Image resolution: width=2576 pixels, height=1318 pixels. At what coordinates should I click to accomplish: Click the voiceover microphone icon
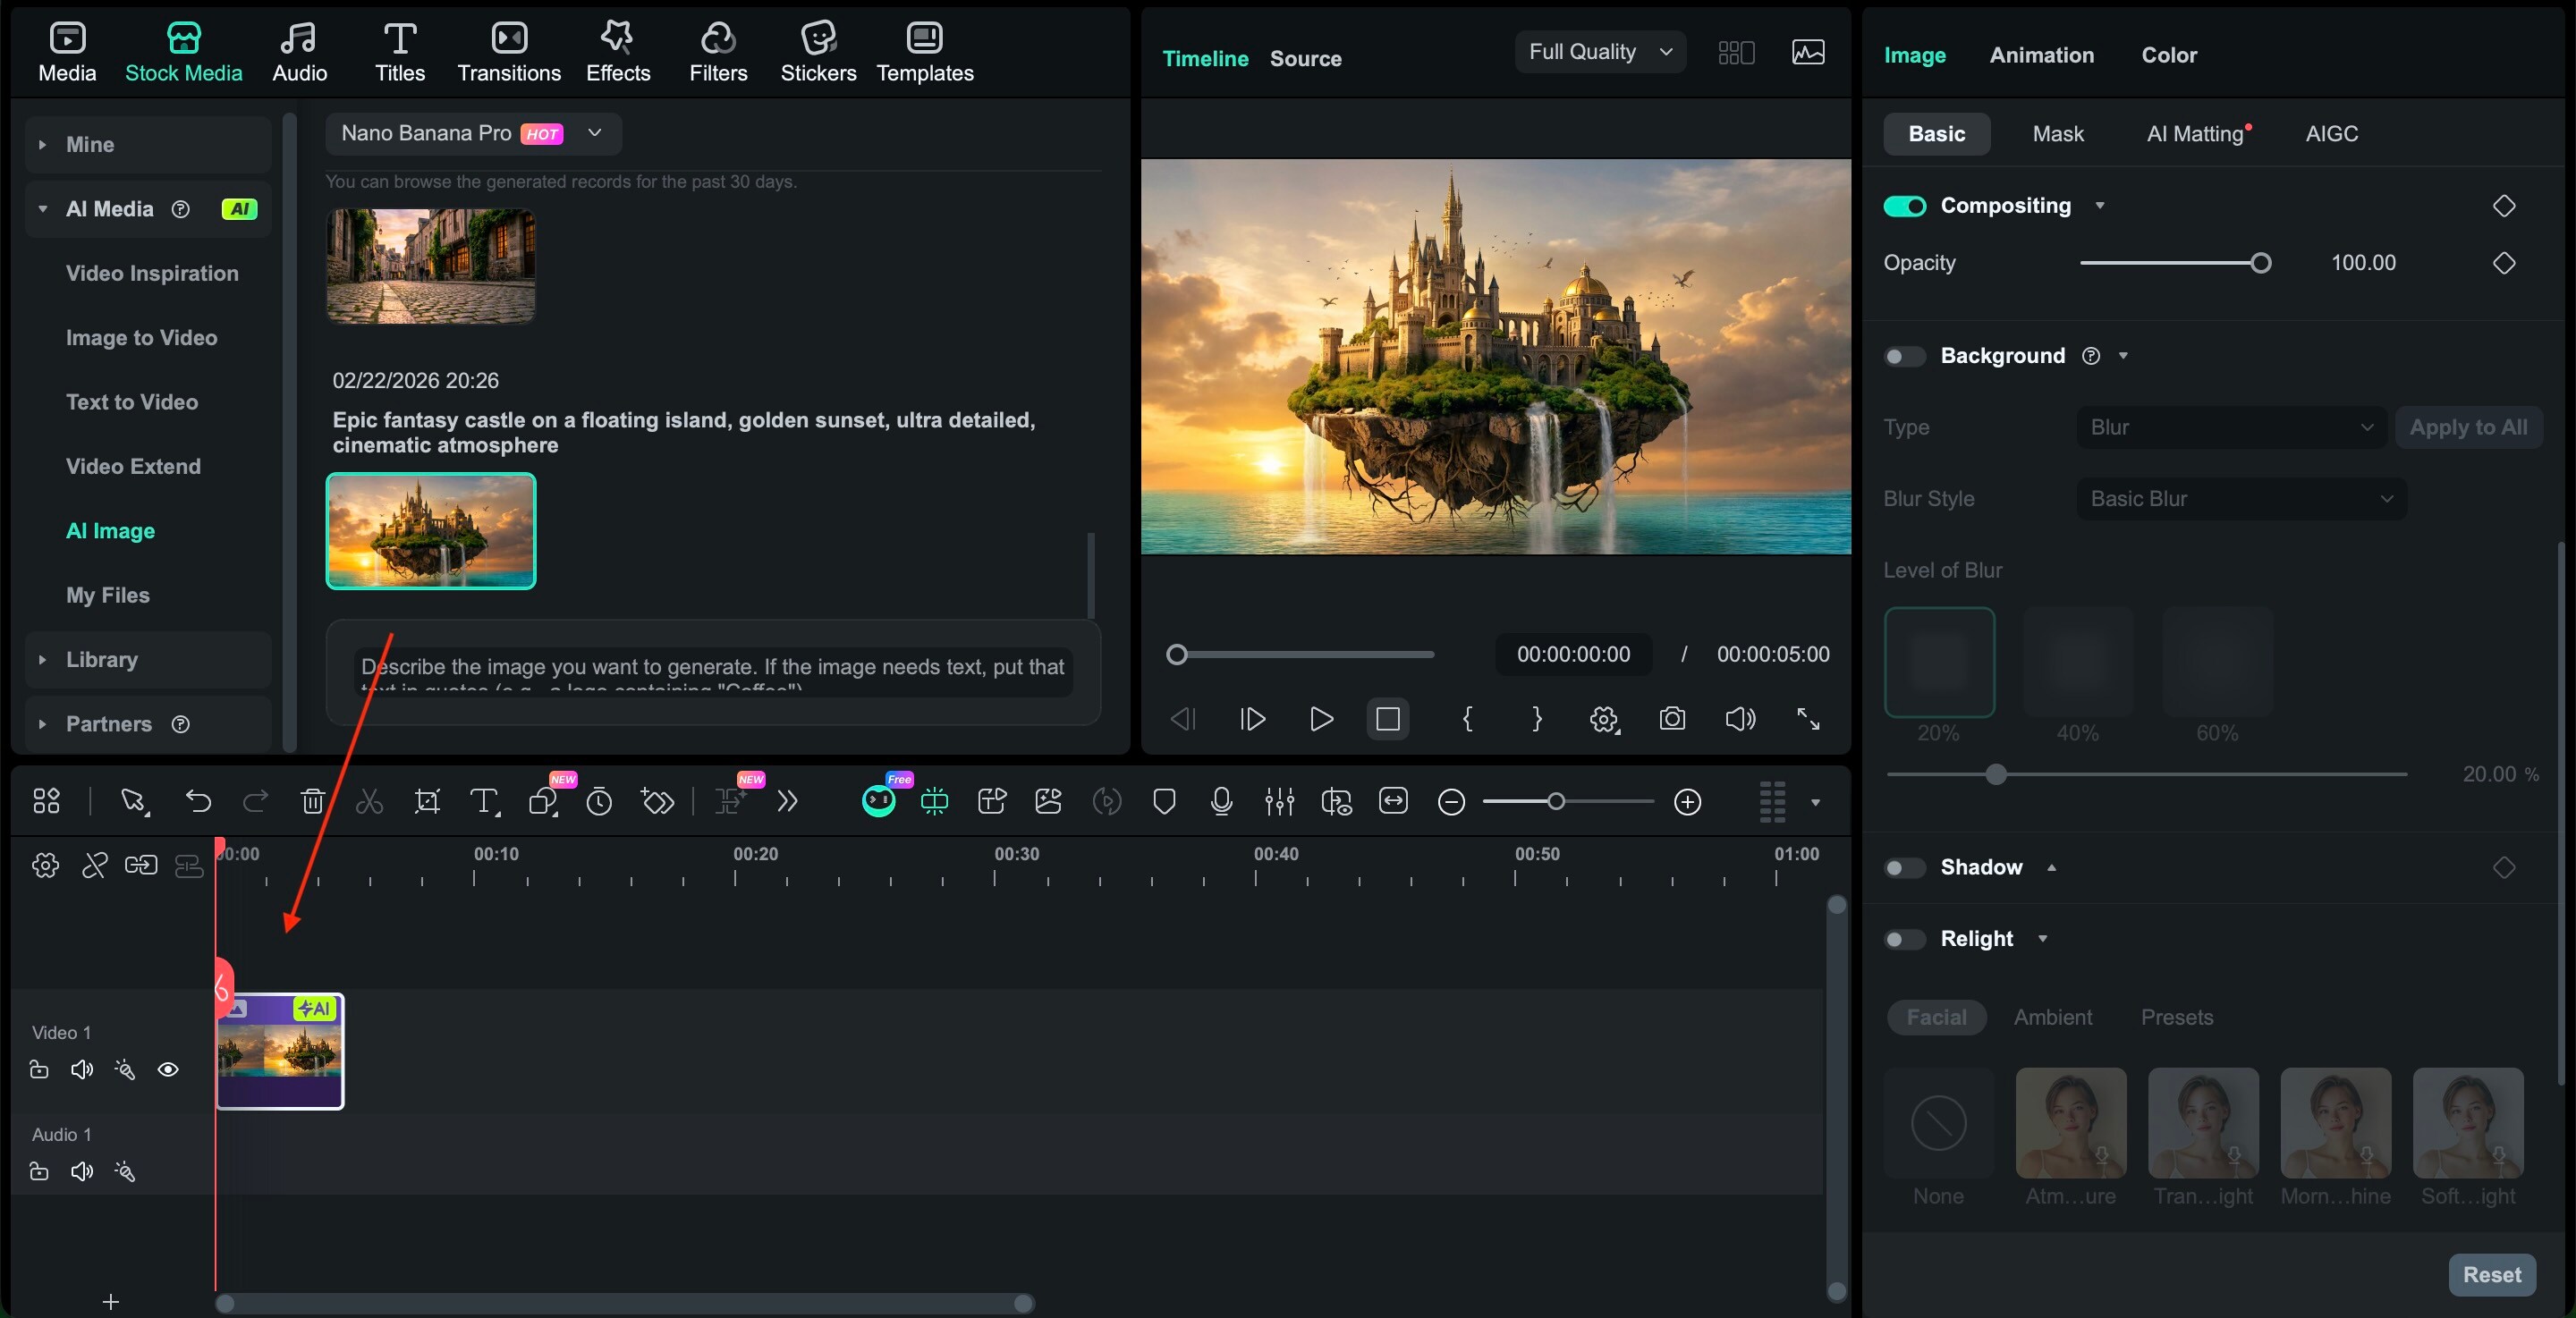(1220, 801)
